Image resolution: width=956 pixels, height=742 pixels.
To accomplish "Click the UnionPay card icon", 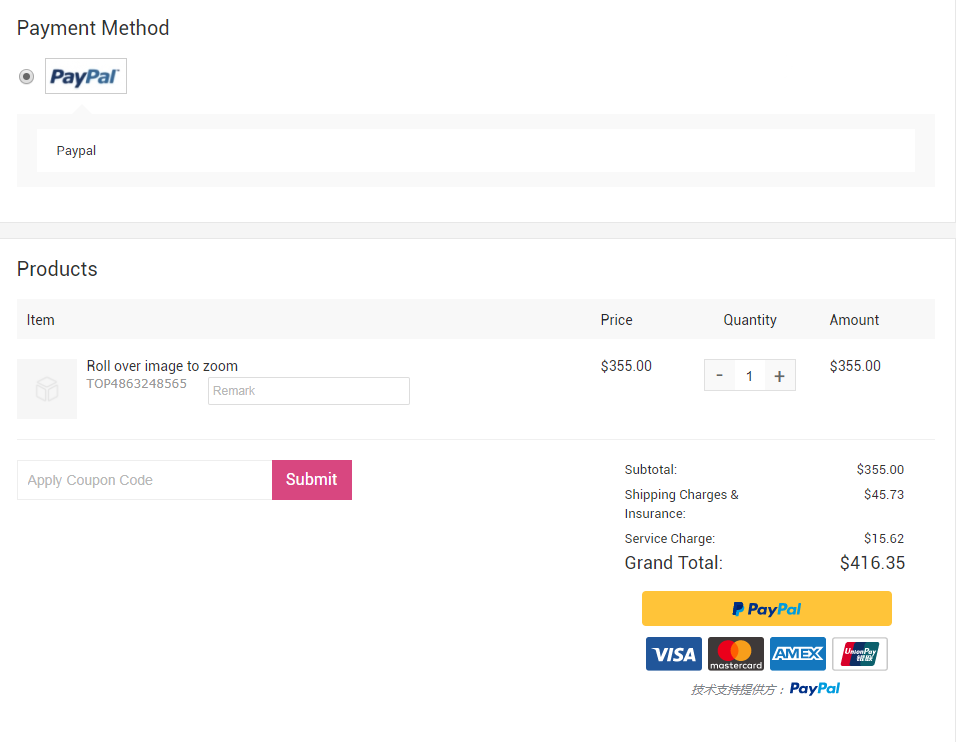I will point(860,654).
